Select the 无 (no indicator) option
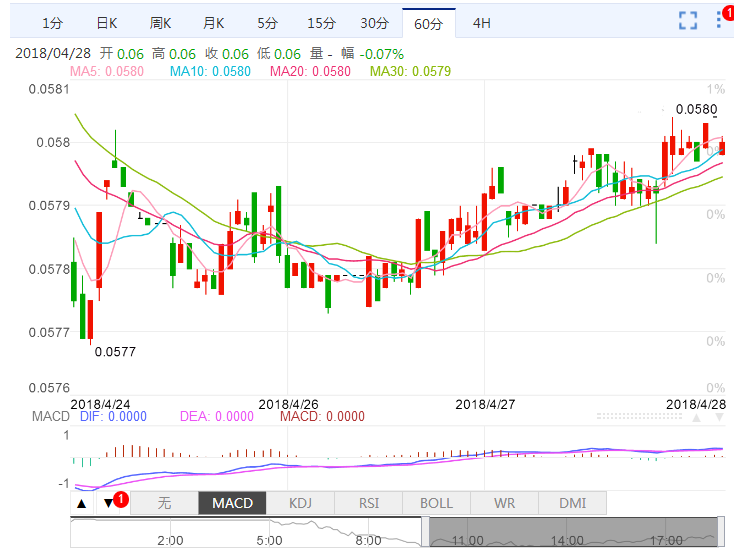The image size is (734, 550). pyautogui.click(x=164, y=503)
